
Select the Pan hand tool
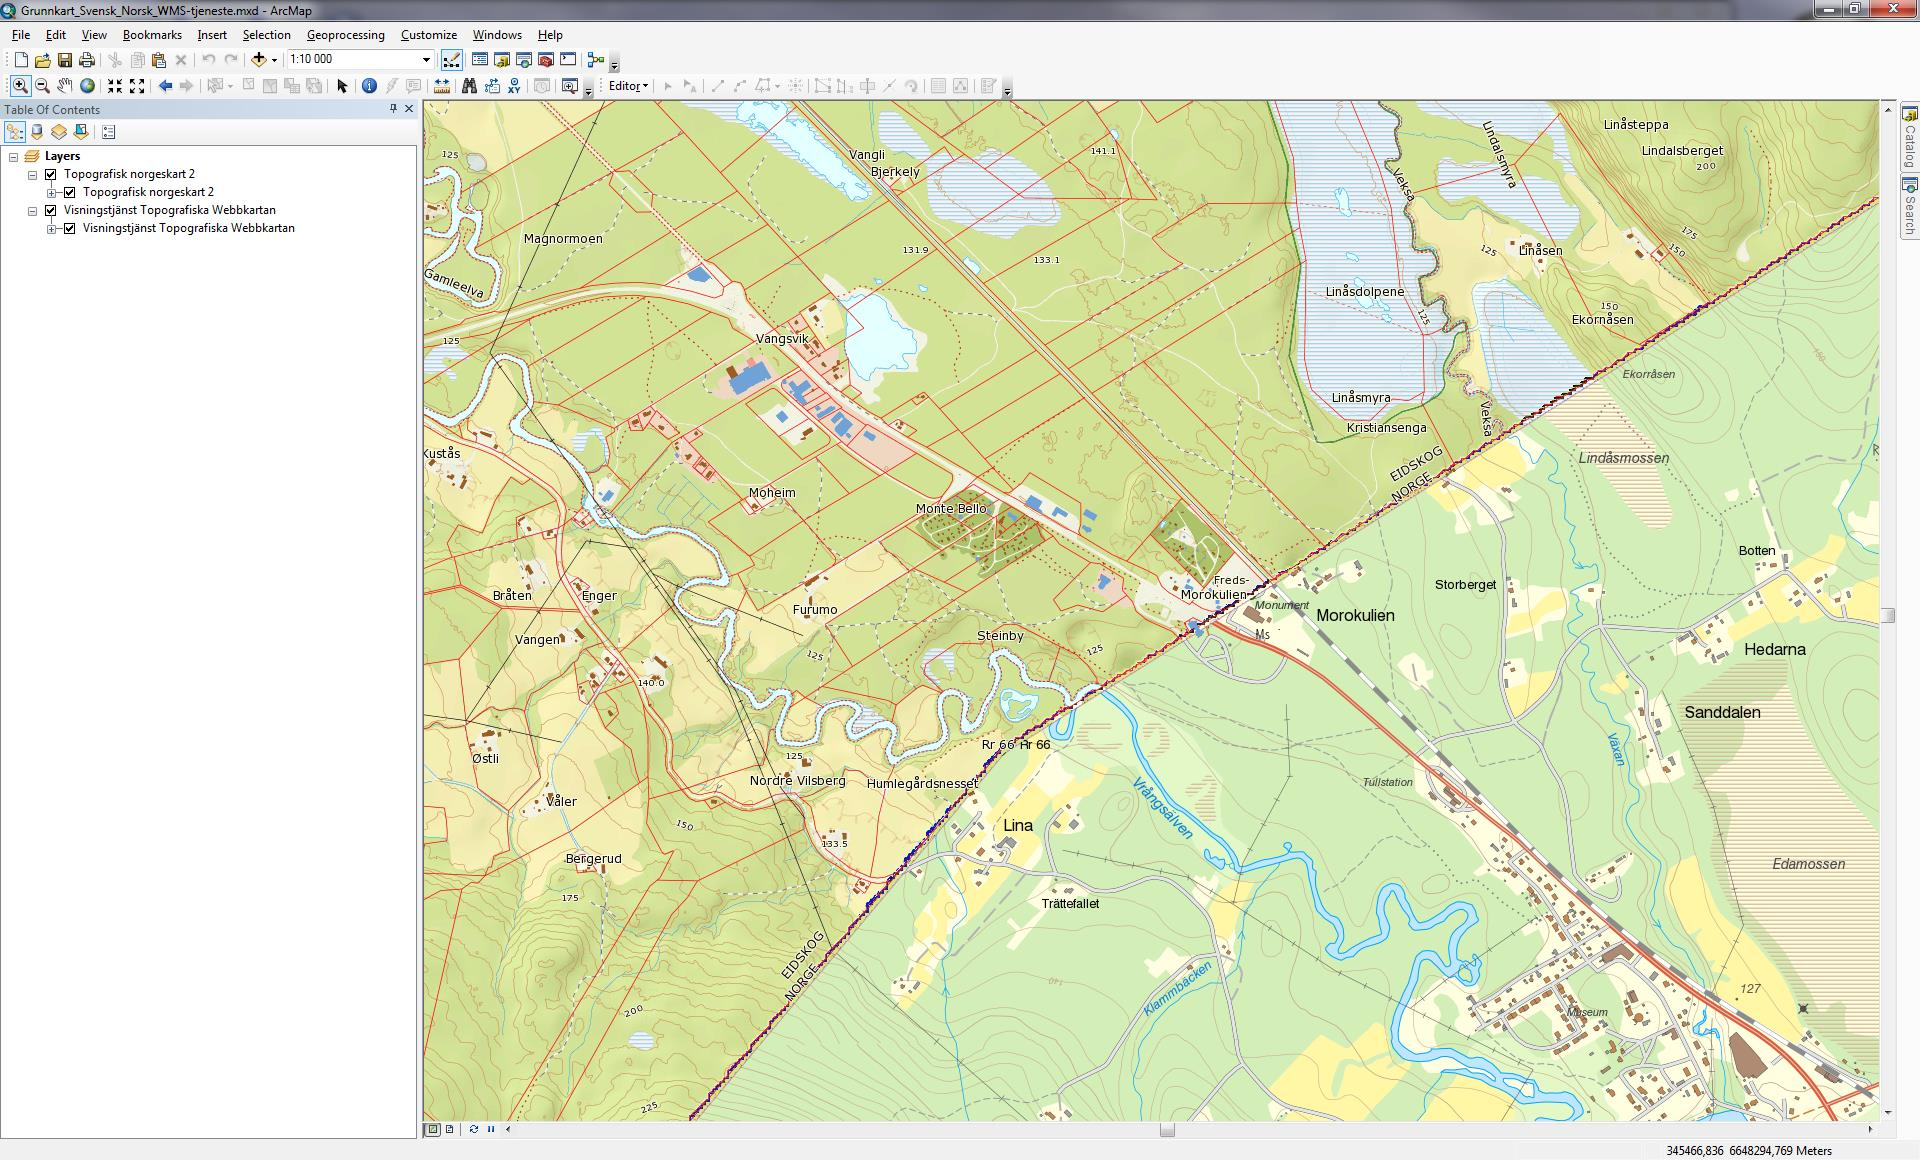click(x=64, y=86)
